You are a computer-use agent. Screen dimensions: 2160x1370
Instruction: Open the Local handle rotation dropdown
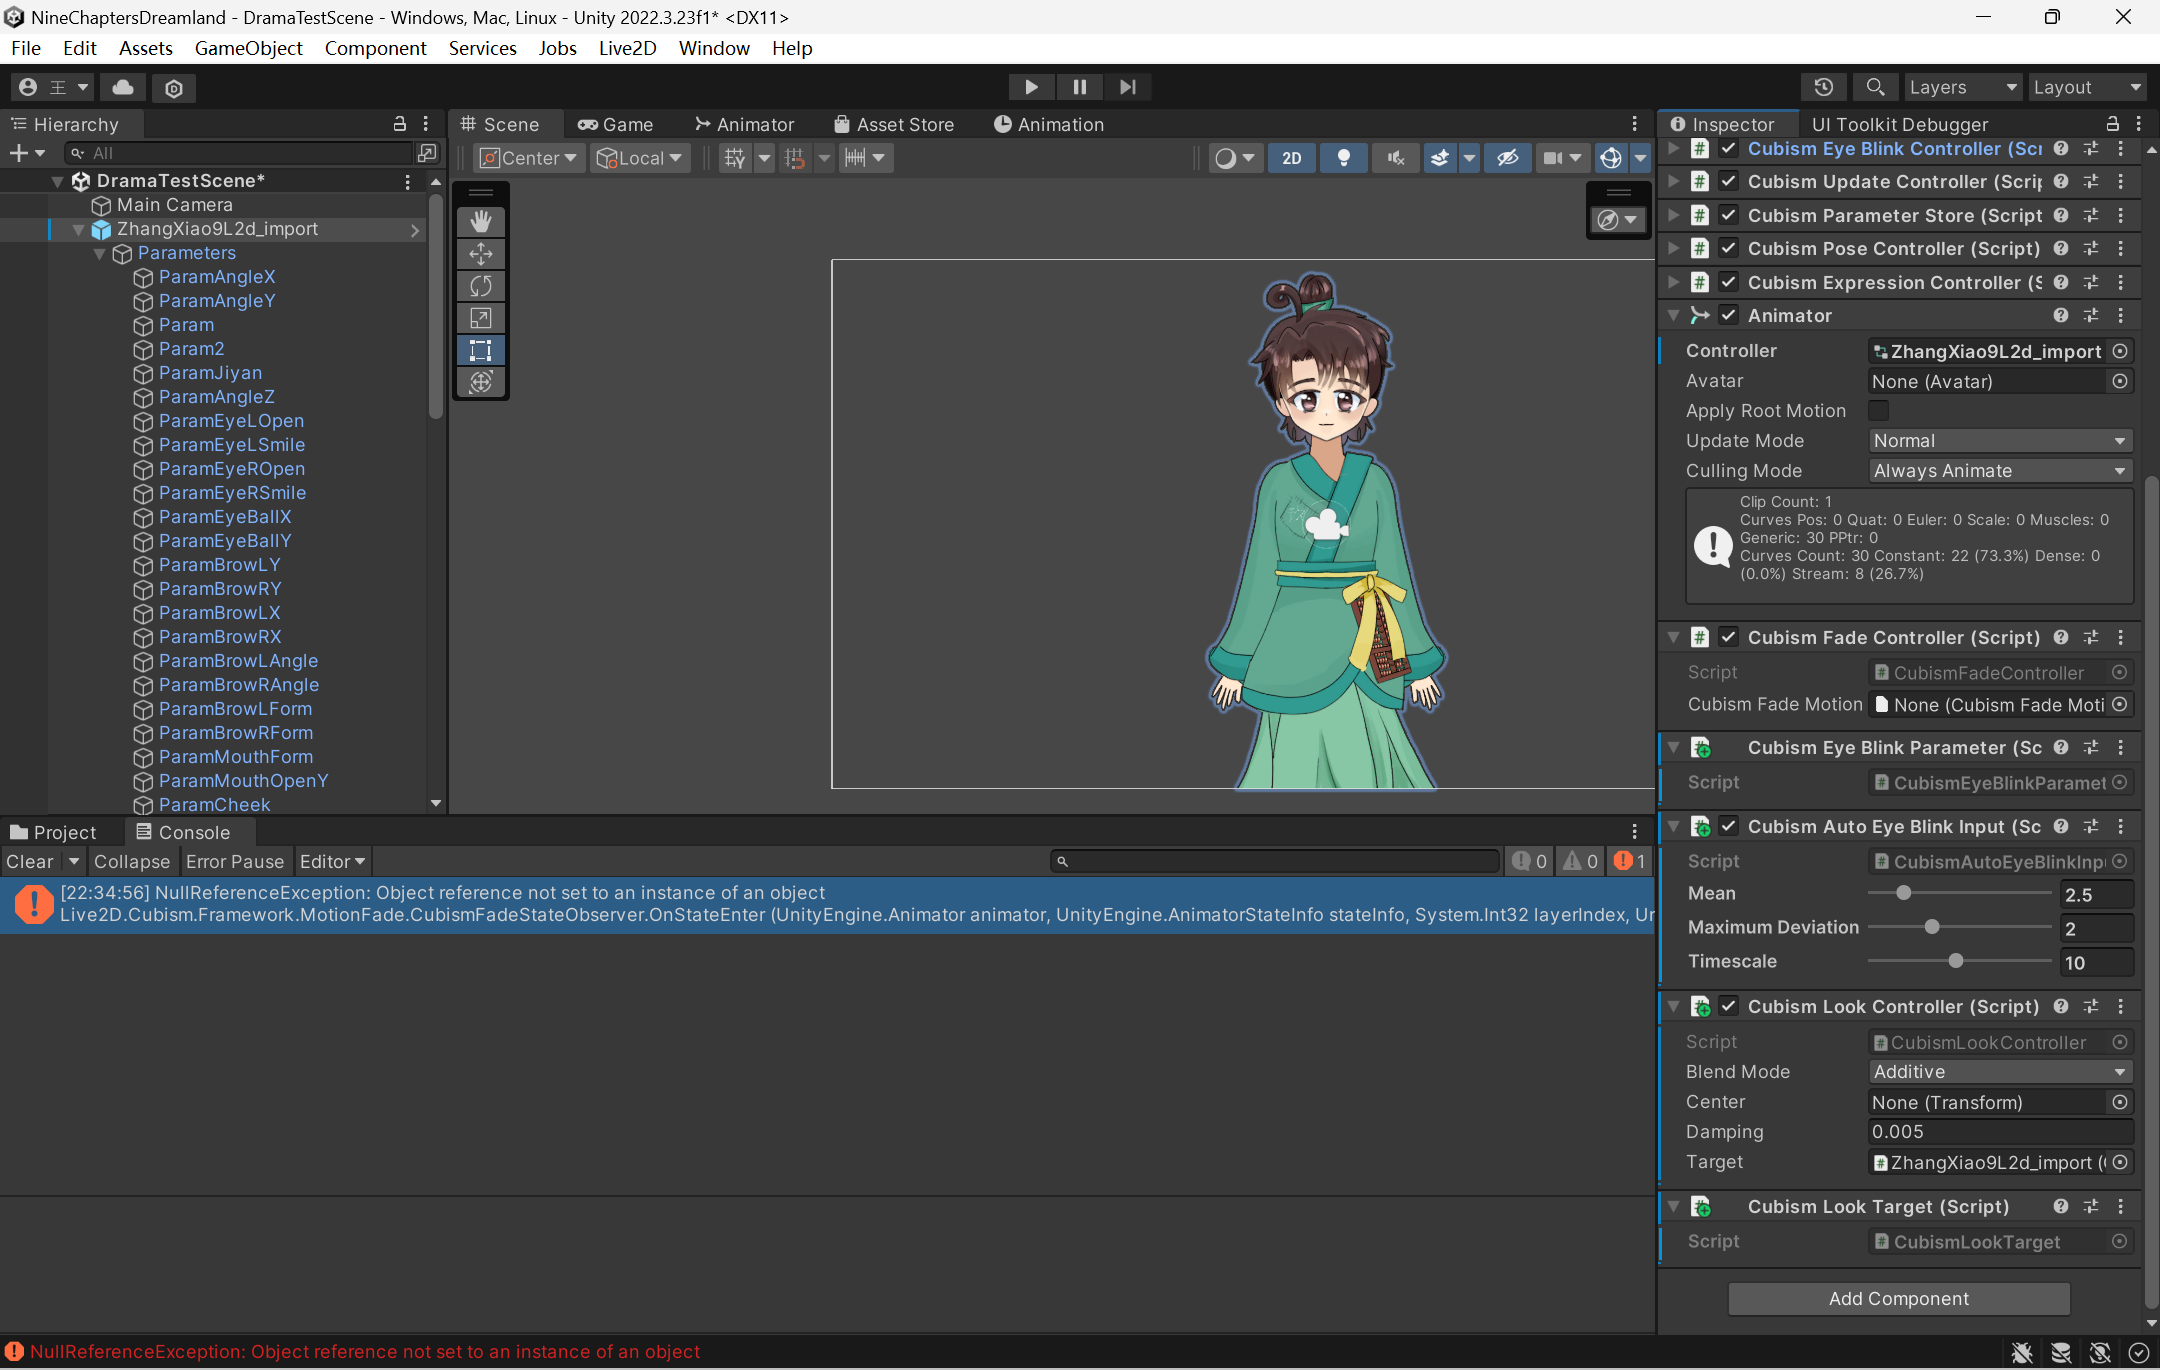pos(640,158)
